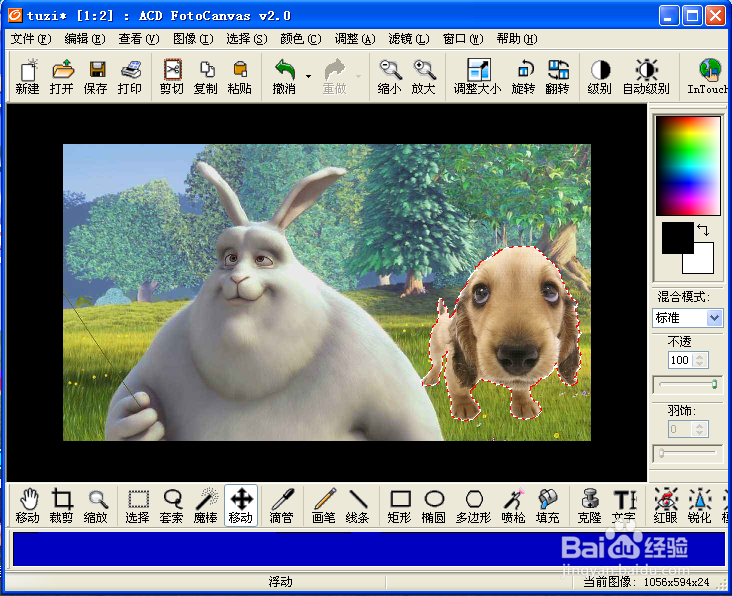Swap foreground and background colors
Viewport: 732px width, 596px height.
tap(704, 229)
